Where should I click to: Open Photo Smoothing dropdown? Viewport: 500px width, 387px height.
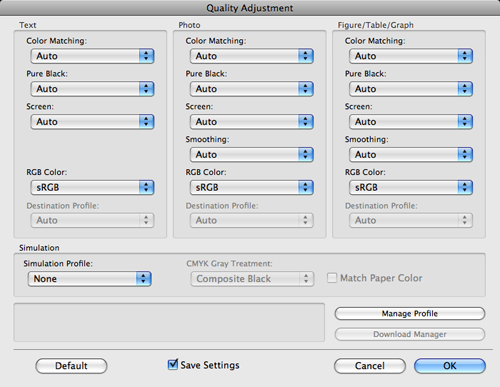point(252,155)
